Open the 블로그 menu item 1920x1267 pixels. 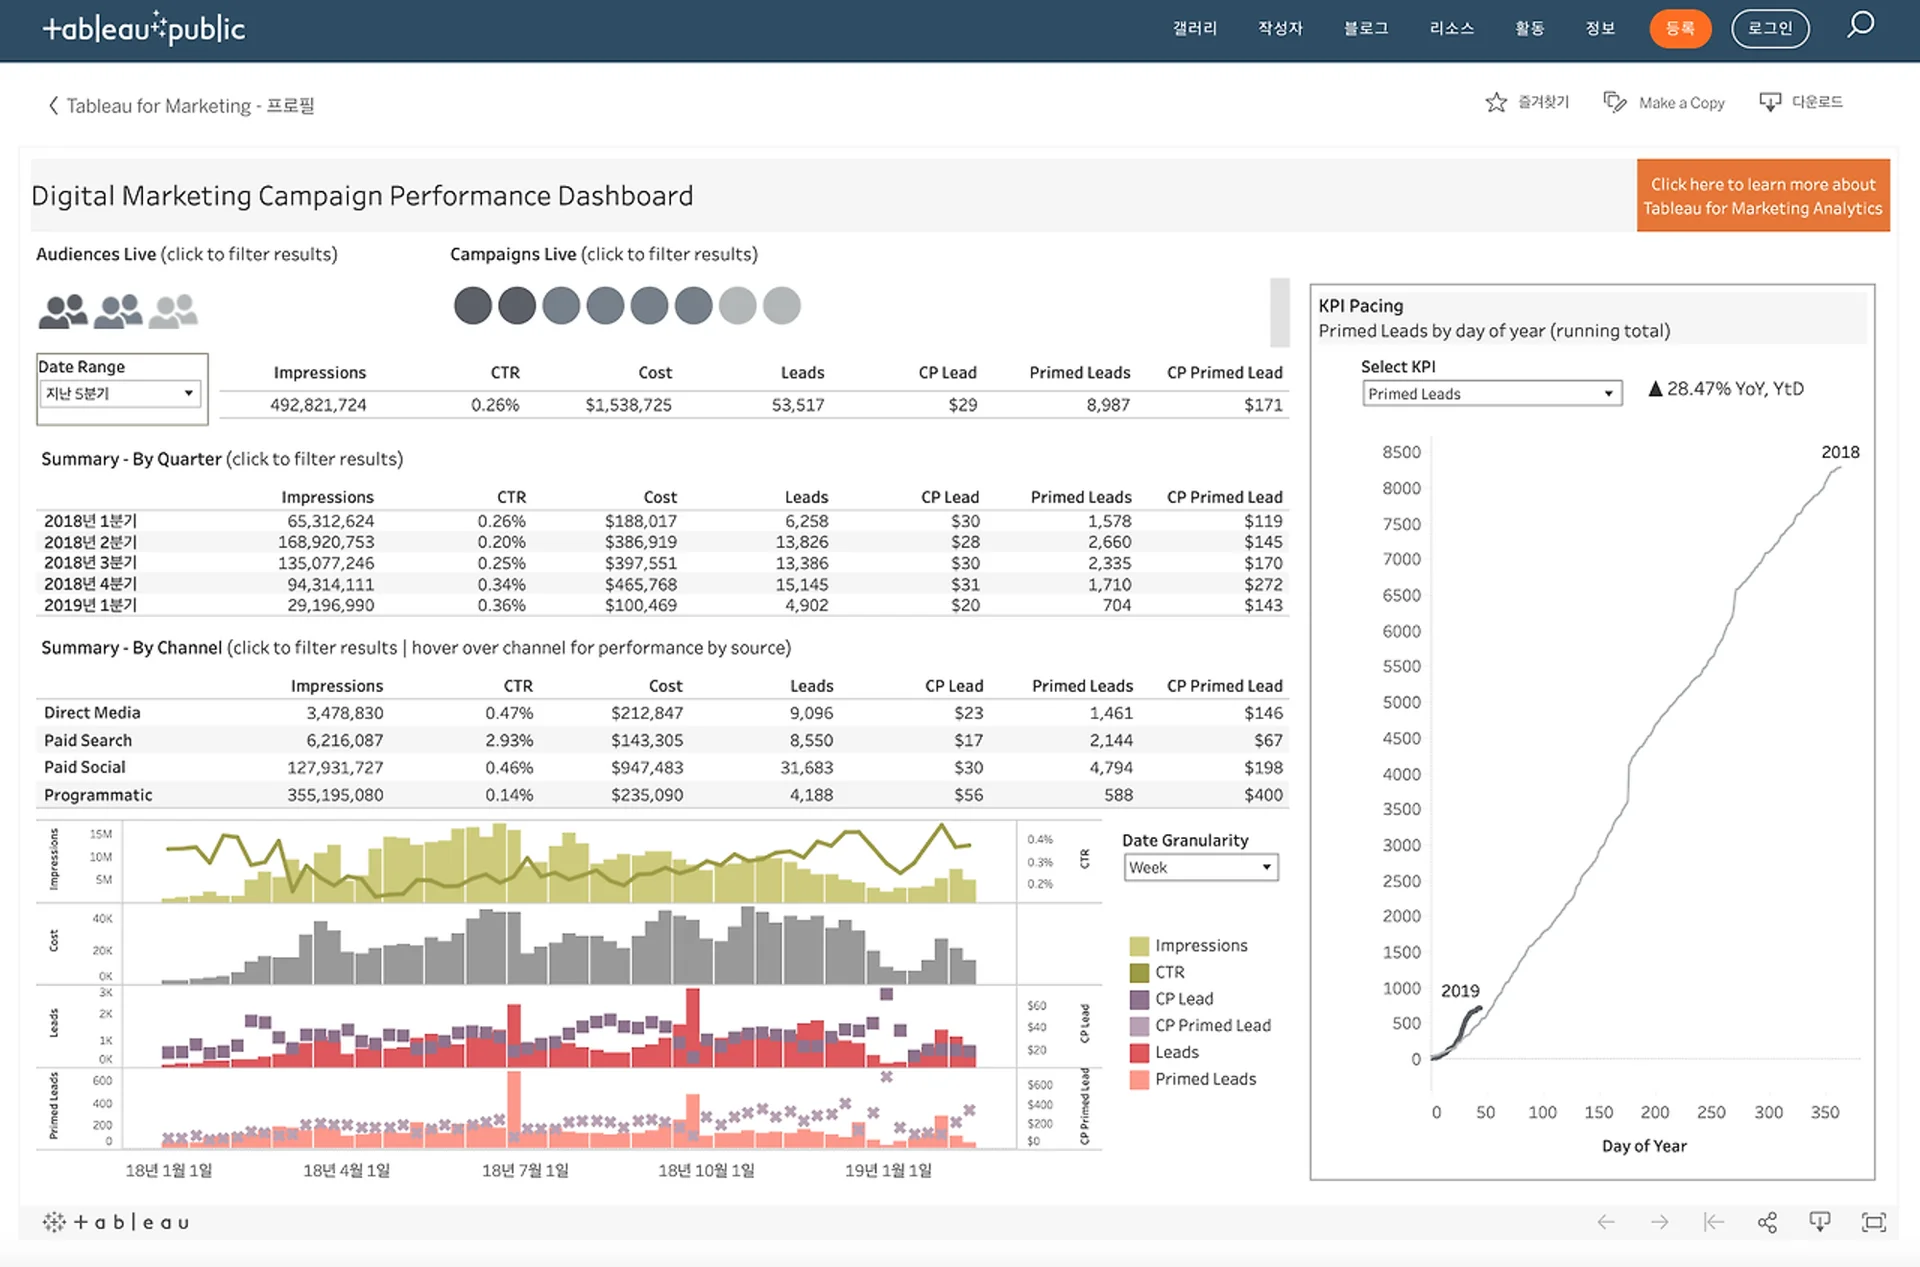click(1366, 28)
